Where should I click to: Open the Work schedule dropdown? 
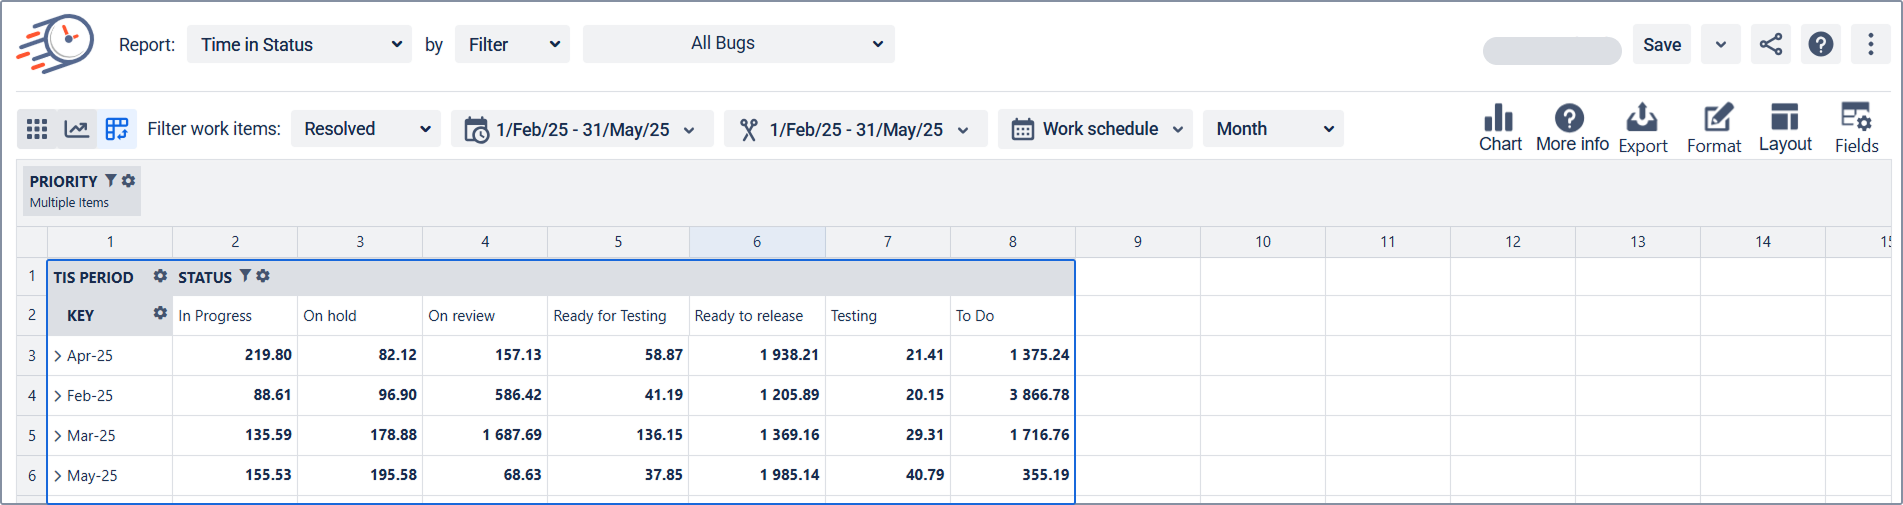click(1095, 129)
